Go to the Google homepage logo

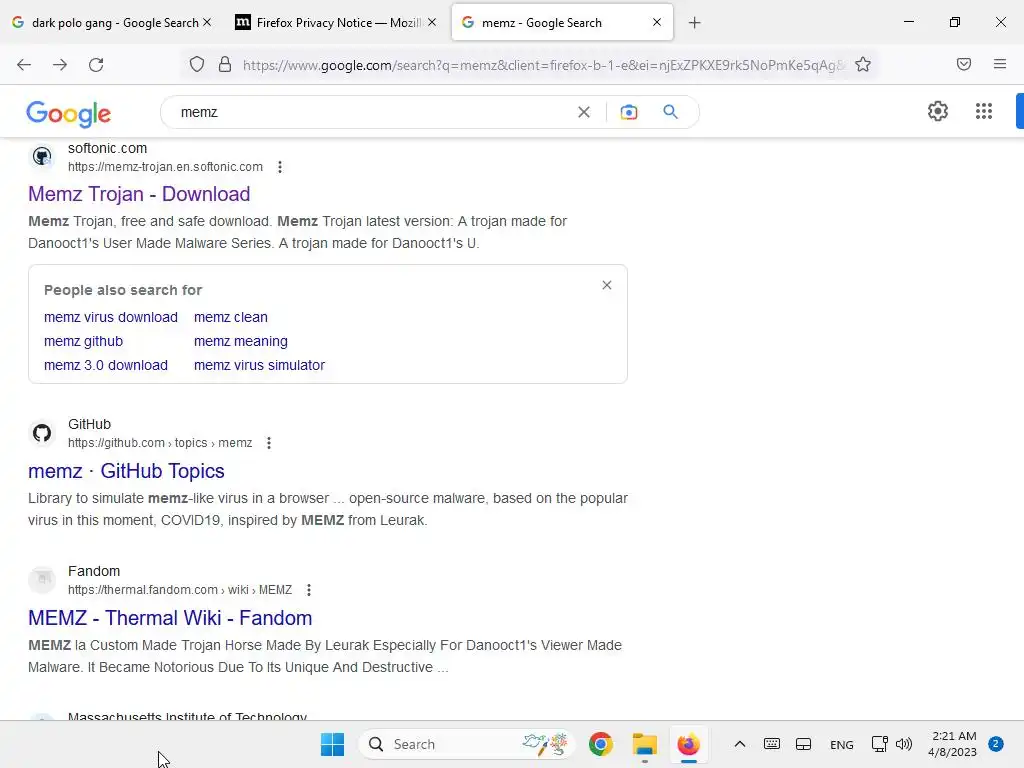[x=69, y=114]
